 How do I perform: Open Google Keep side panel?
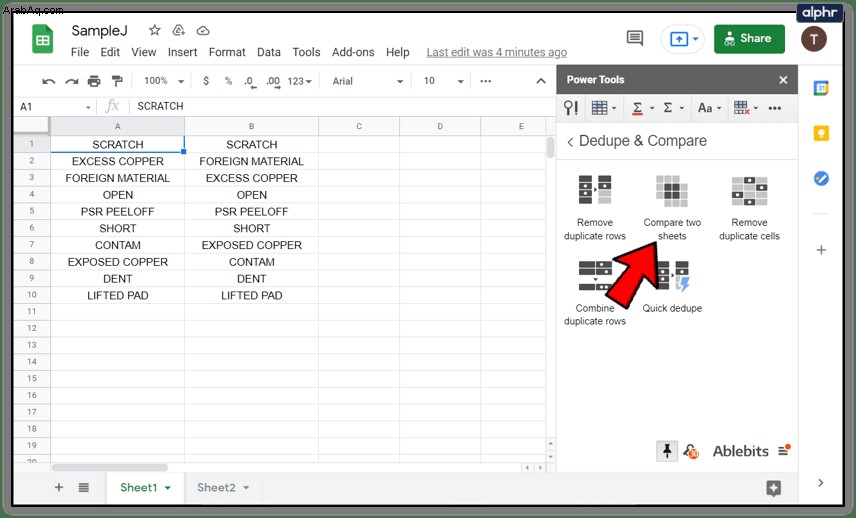821,133
